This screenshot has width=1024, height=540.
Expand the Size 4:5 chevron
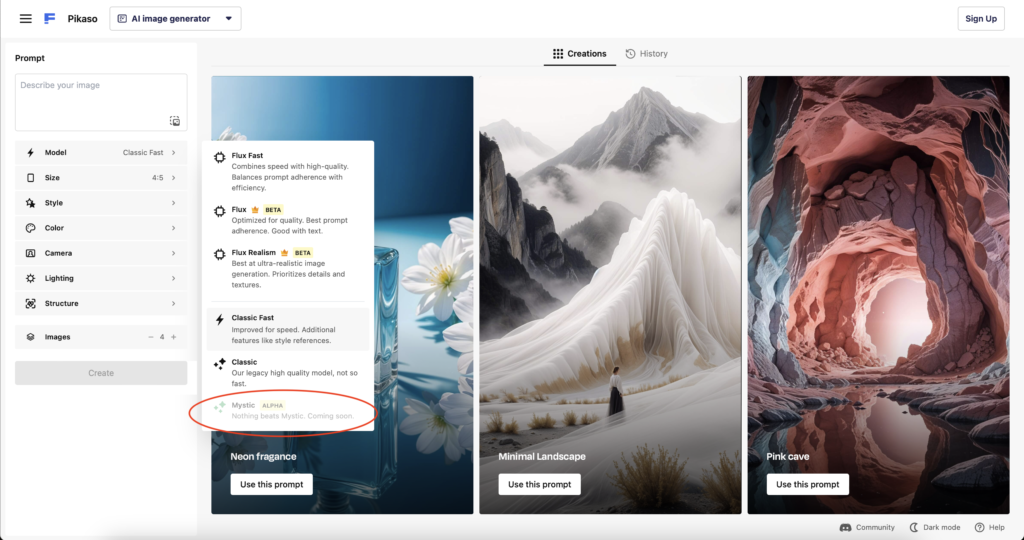(x=174, y=178)
